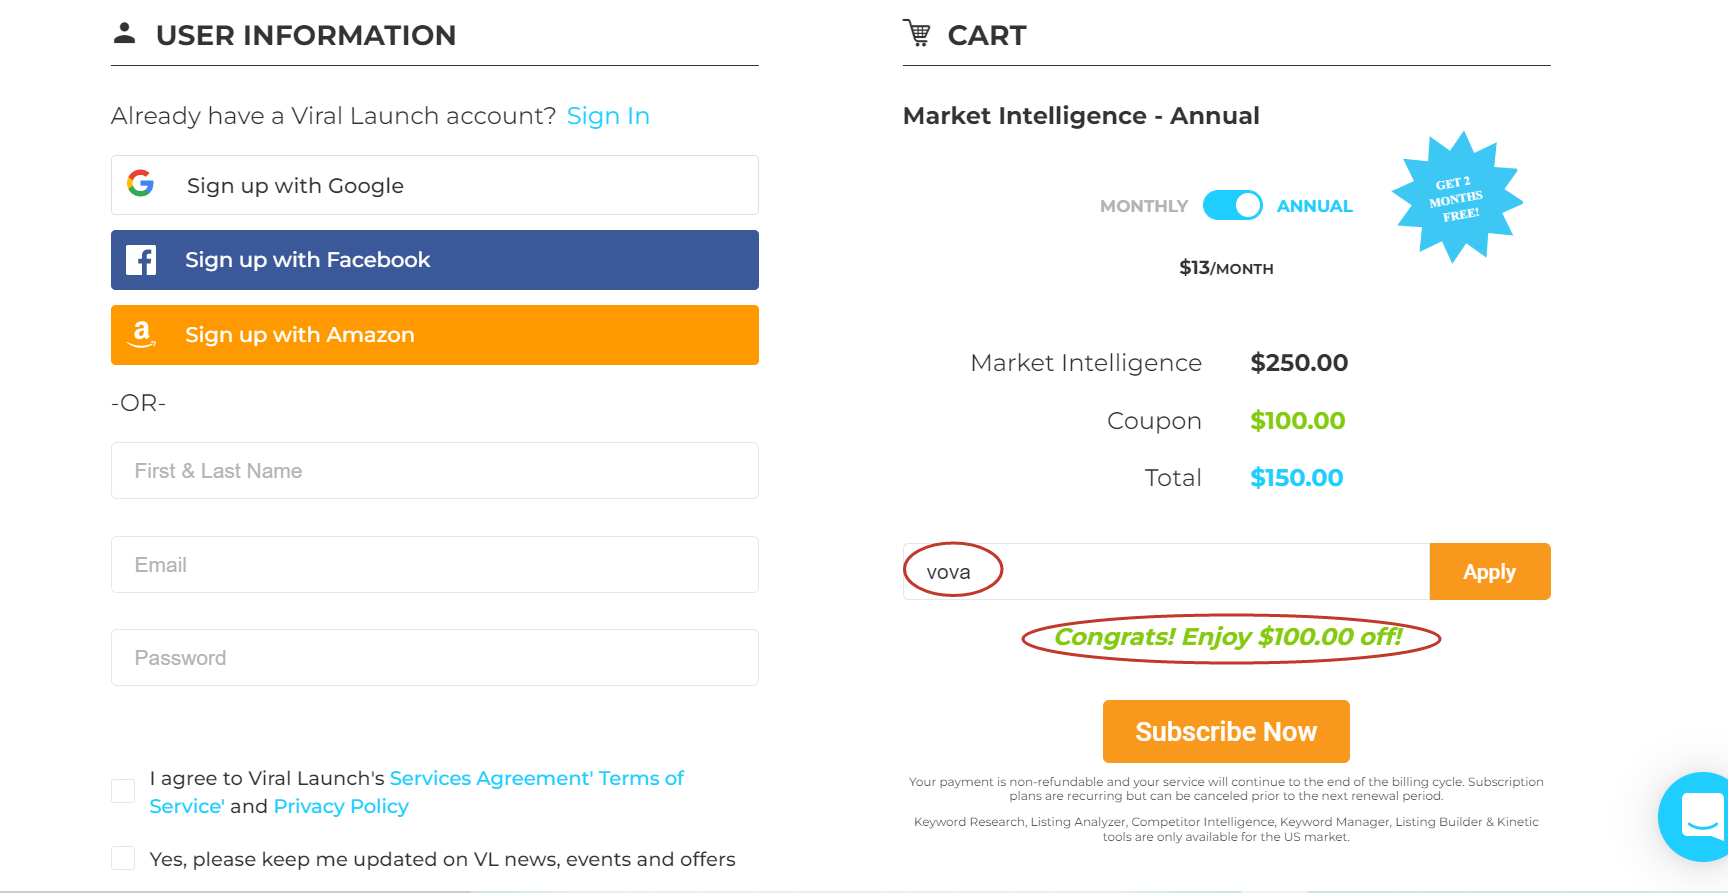Click the Subscribe Now button
The height and width of the screenshot is (893, 1728).
point(1226,731)
